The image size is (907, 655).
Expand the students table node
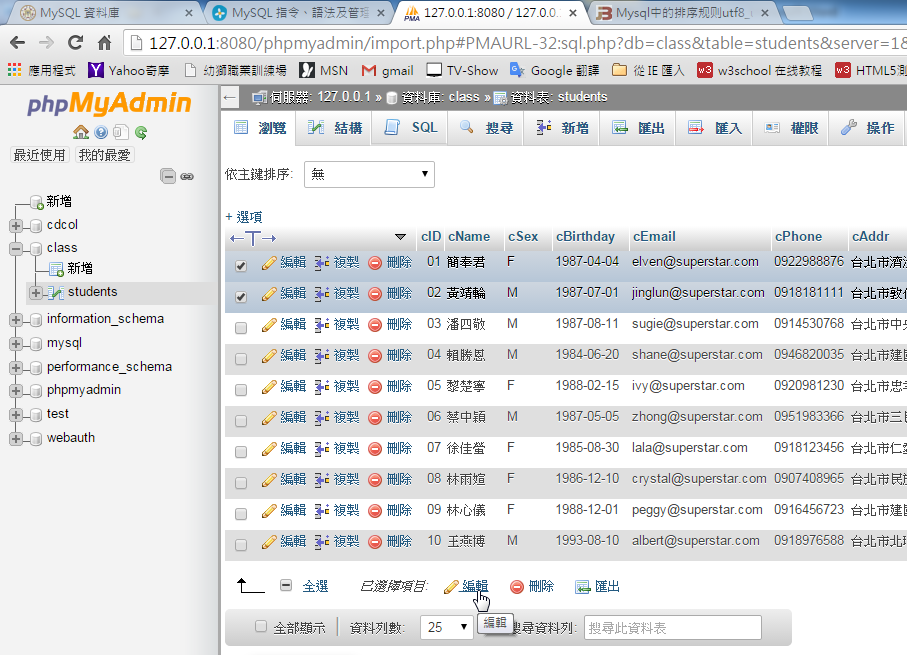tap(36, 293)
